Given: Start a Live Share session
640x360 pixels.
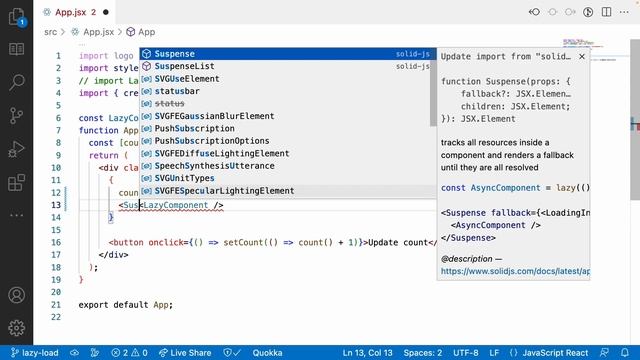Looking at the screenshot, I should click(185, 353).
